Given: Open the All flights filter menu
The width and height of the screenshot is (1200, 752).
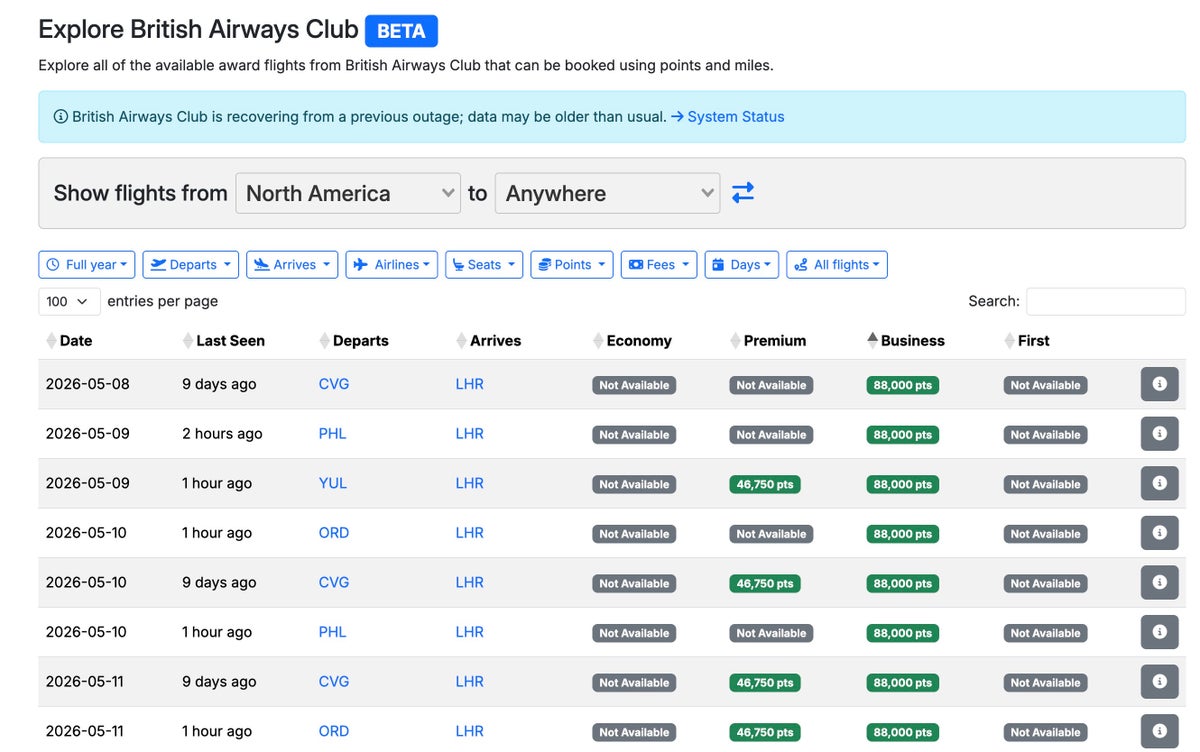Looking at the screenshot, I should (x=837, y=265).
